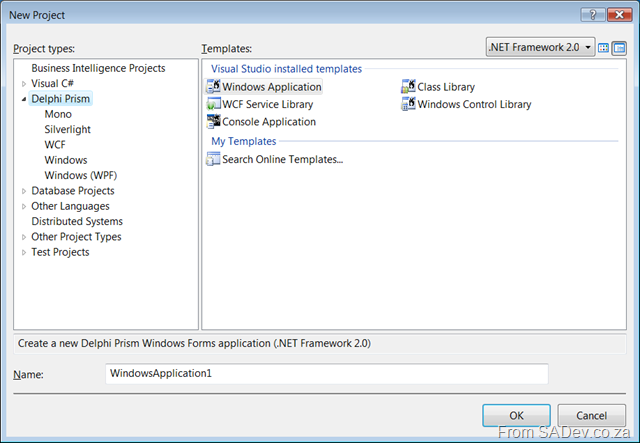Viewport: 640px width, 443px height.
Task: Click the Name input field
Action: (327, 374)
